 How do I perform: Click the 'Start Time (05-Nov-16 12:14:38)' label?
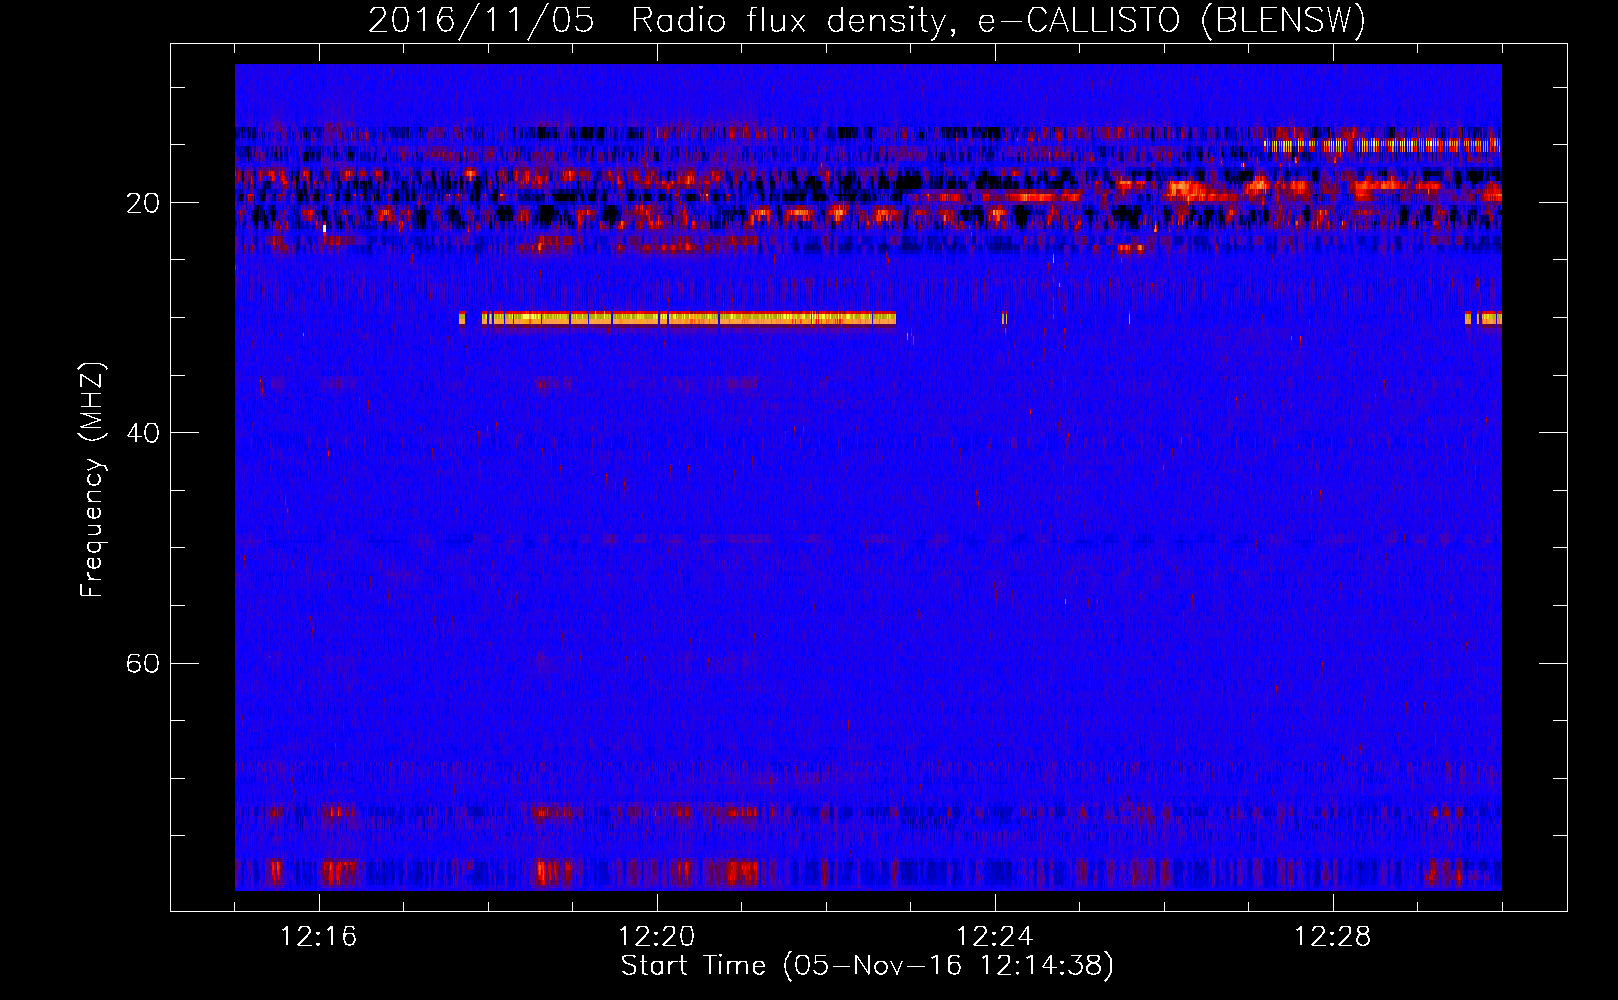pos(867,966)
